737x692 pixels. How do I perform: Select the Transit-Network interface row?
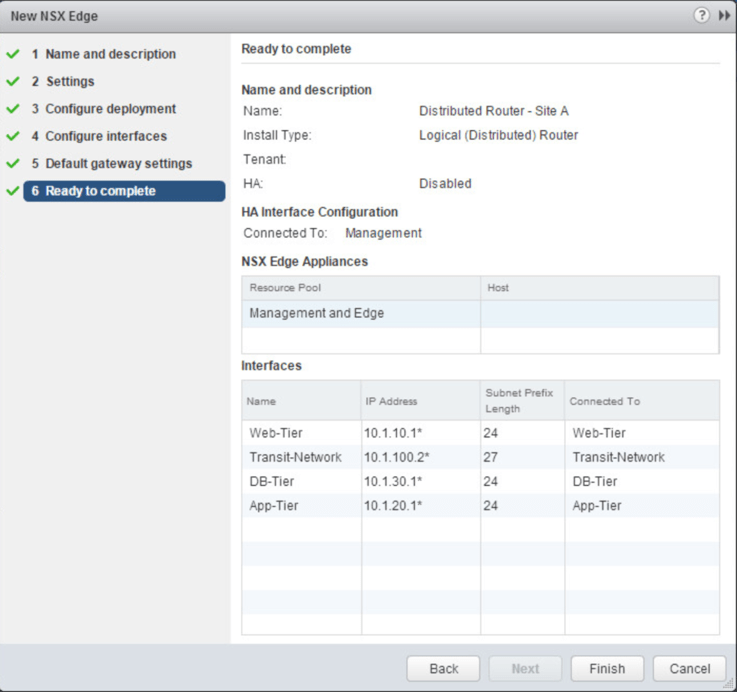pyautogui.click(x=480, y=457)
